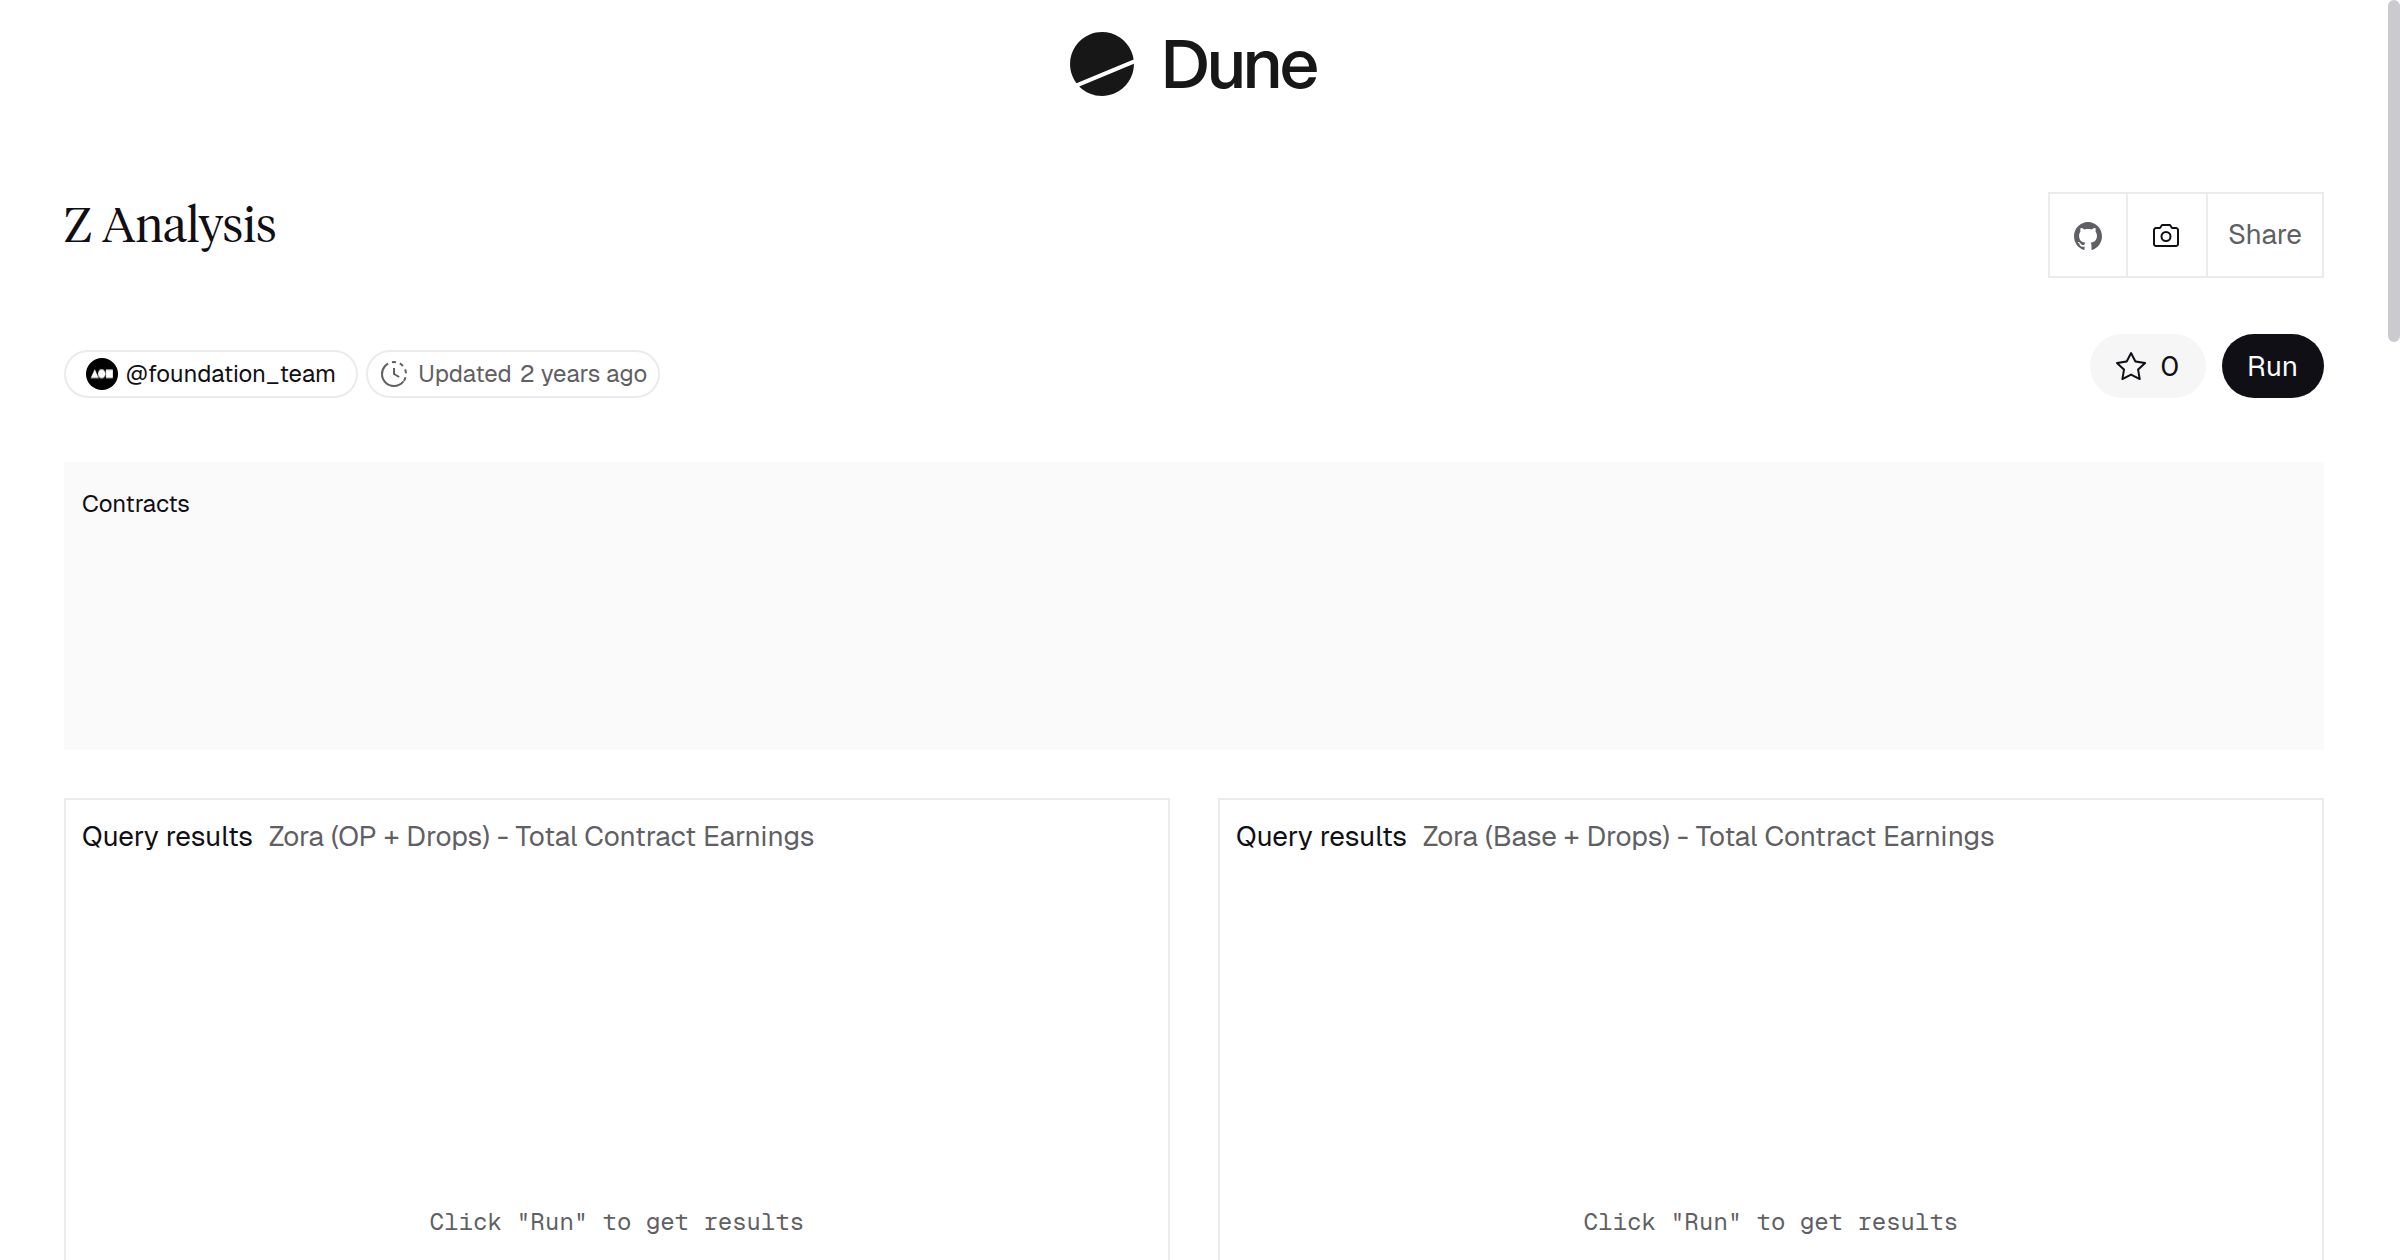
Task: Click left panel's Query results label
Action: [167, 836]
